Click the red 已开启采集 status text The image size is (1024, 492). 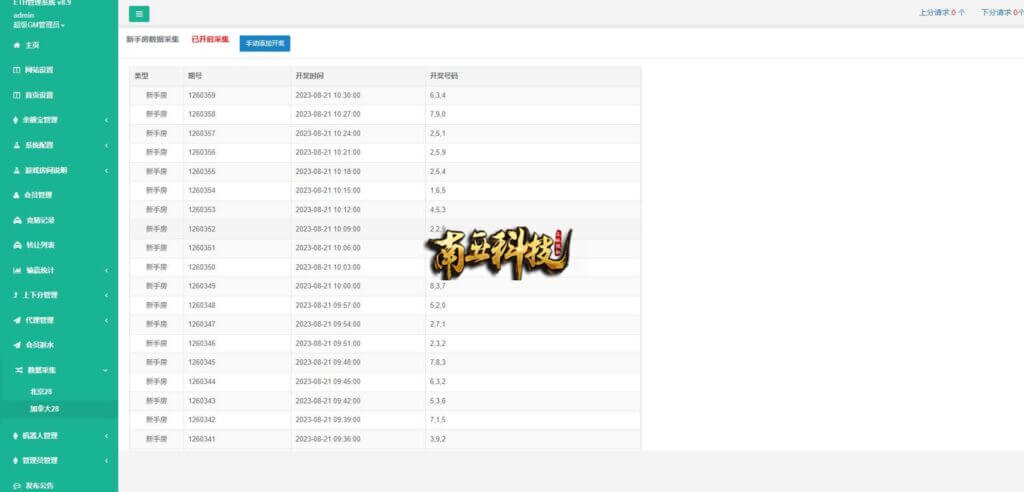[210, 39]
